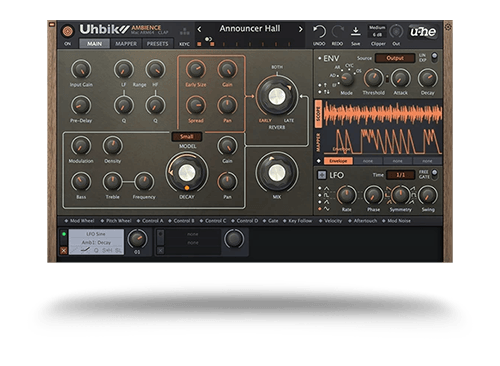Open the ENV Source Output dropdown
This screenshot has height=366, width=500.
coord(395,58)
